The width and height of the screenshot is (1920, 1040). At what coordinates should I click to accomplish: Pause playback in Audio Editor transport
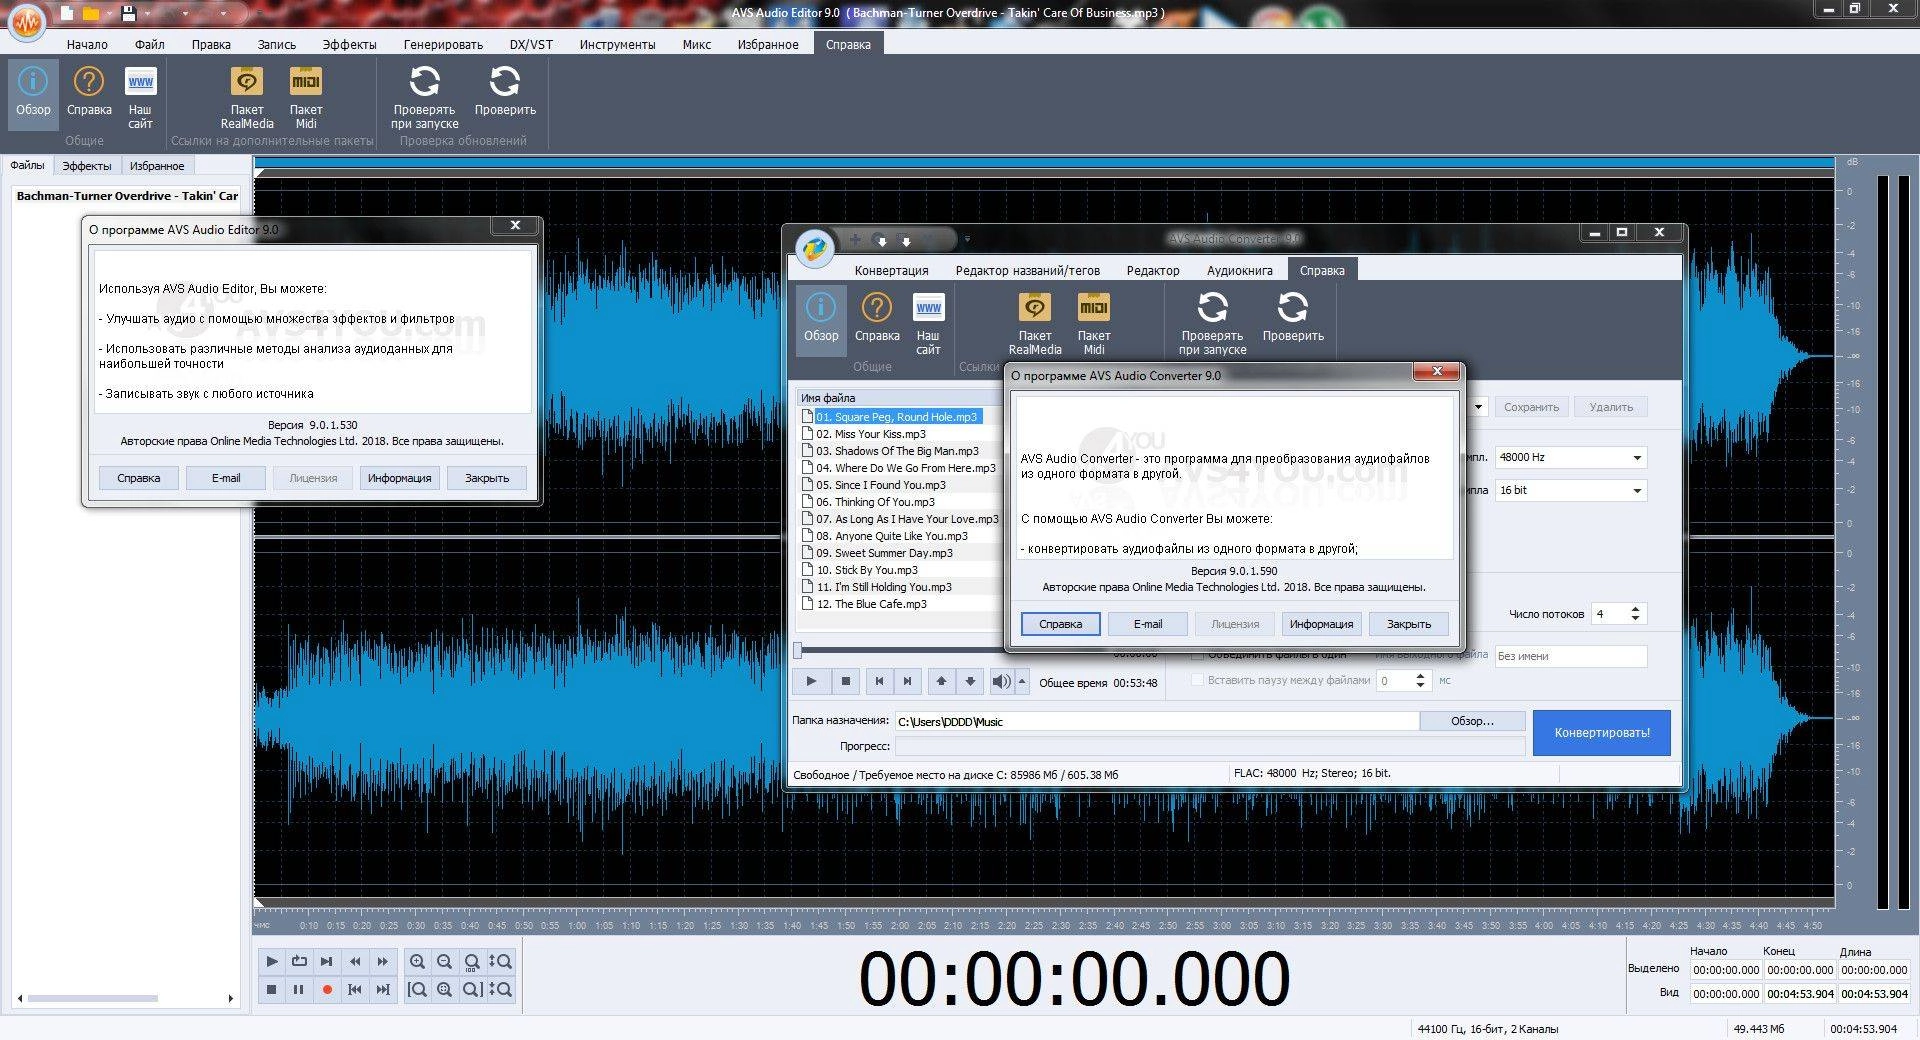[299, 989]
